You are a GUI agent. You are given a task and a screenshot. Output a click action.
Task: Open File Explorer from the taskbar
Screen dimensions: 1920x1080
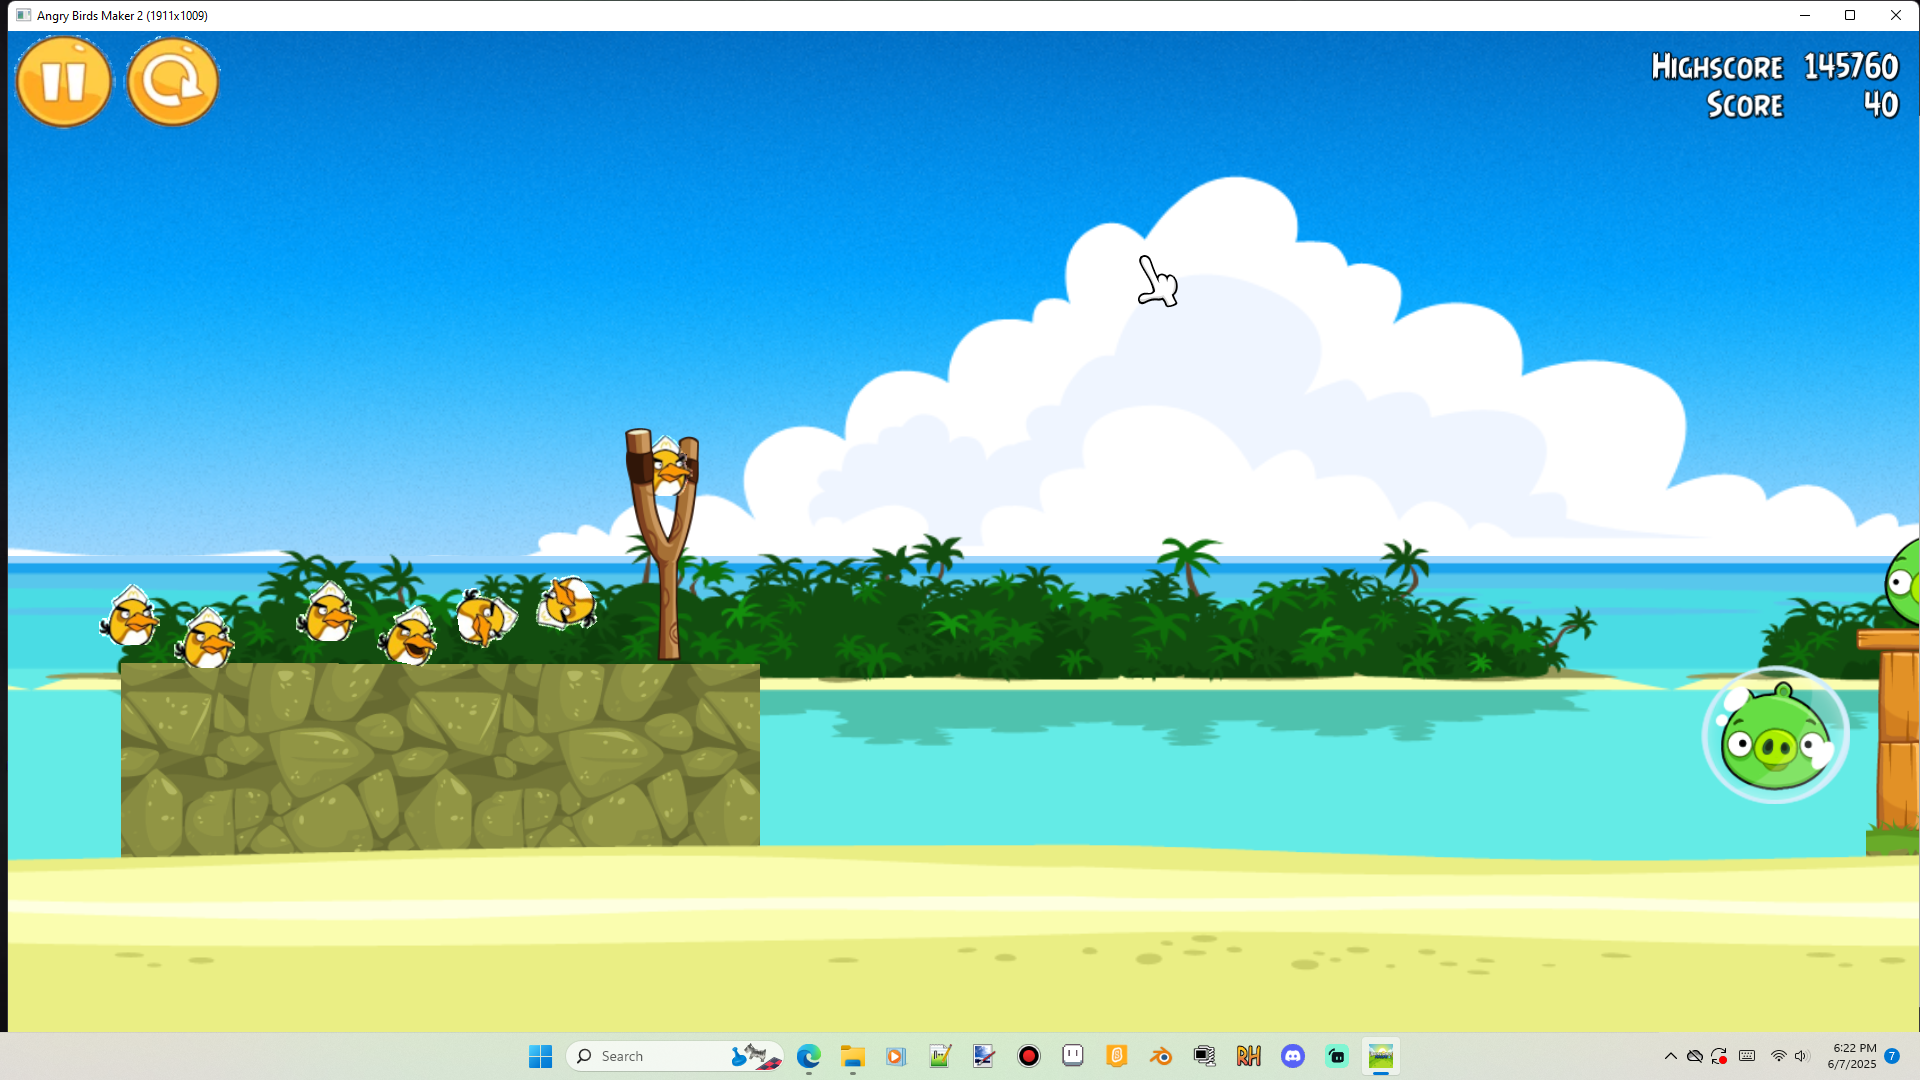[852, 1056]
